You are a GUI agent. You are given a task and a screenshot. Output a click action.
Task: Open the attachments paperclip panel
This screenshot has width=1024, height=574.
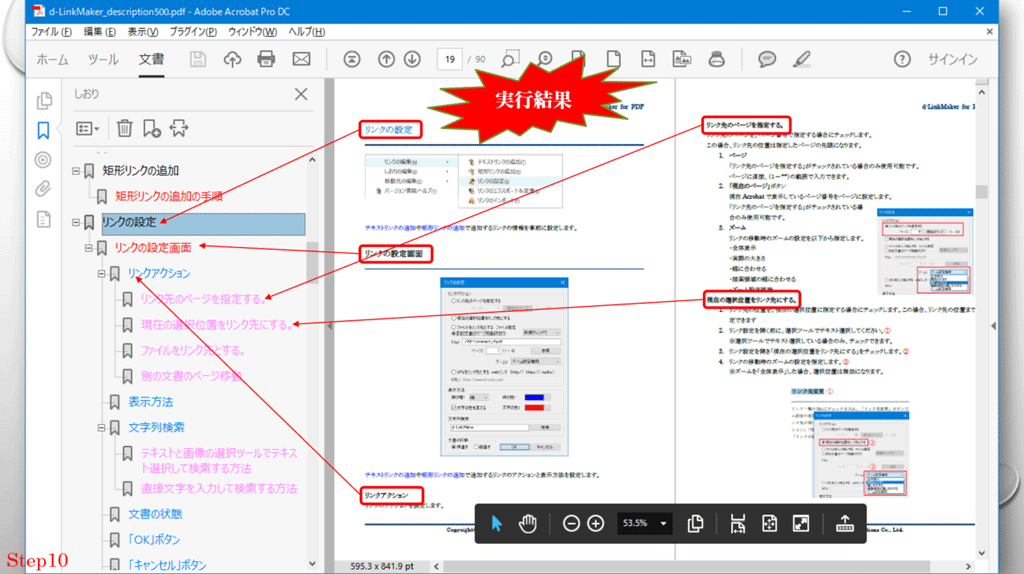[43, 188]
